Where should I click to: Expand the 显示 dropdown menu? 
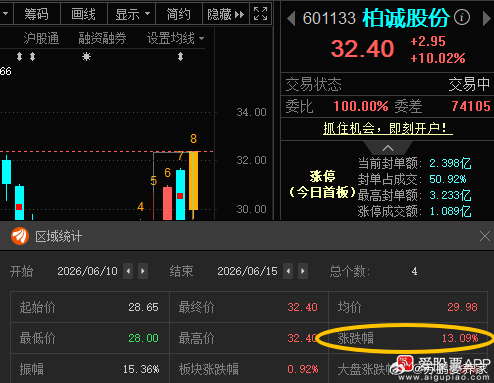132,14
